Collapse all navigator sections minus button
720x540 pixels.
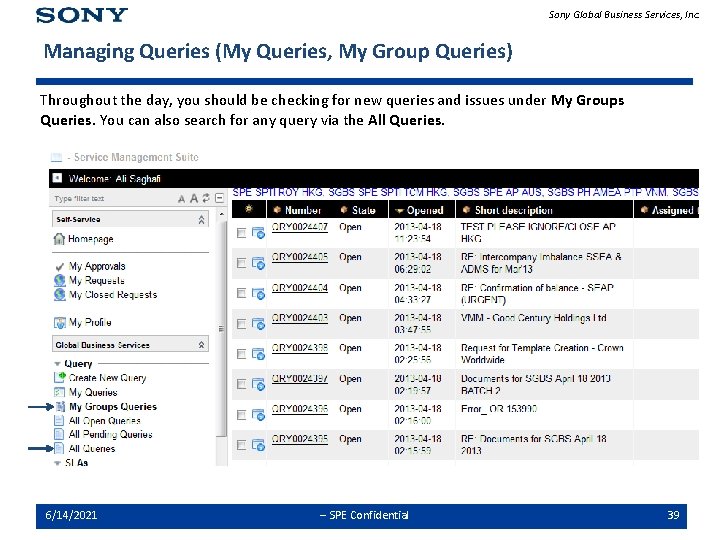point(220,198)
